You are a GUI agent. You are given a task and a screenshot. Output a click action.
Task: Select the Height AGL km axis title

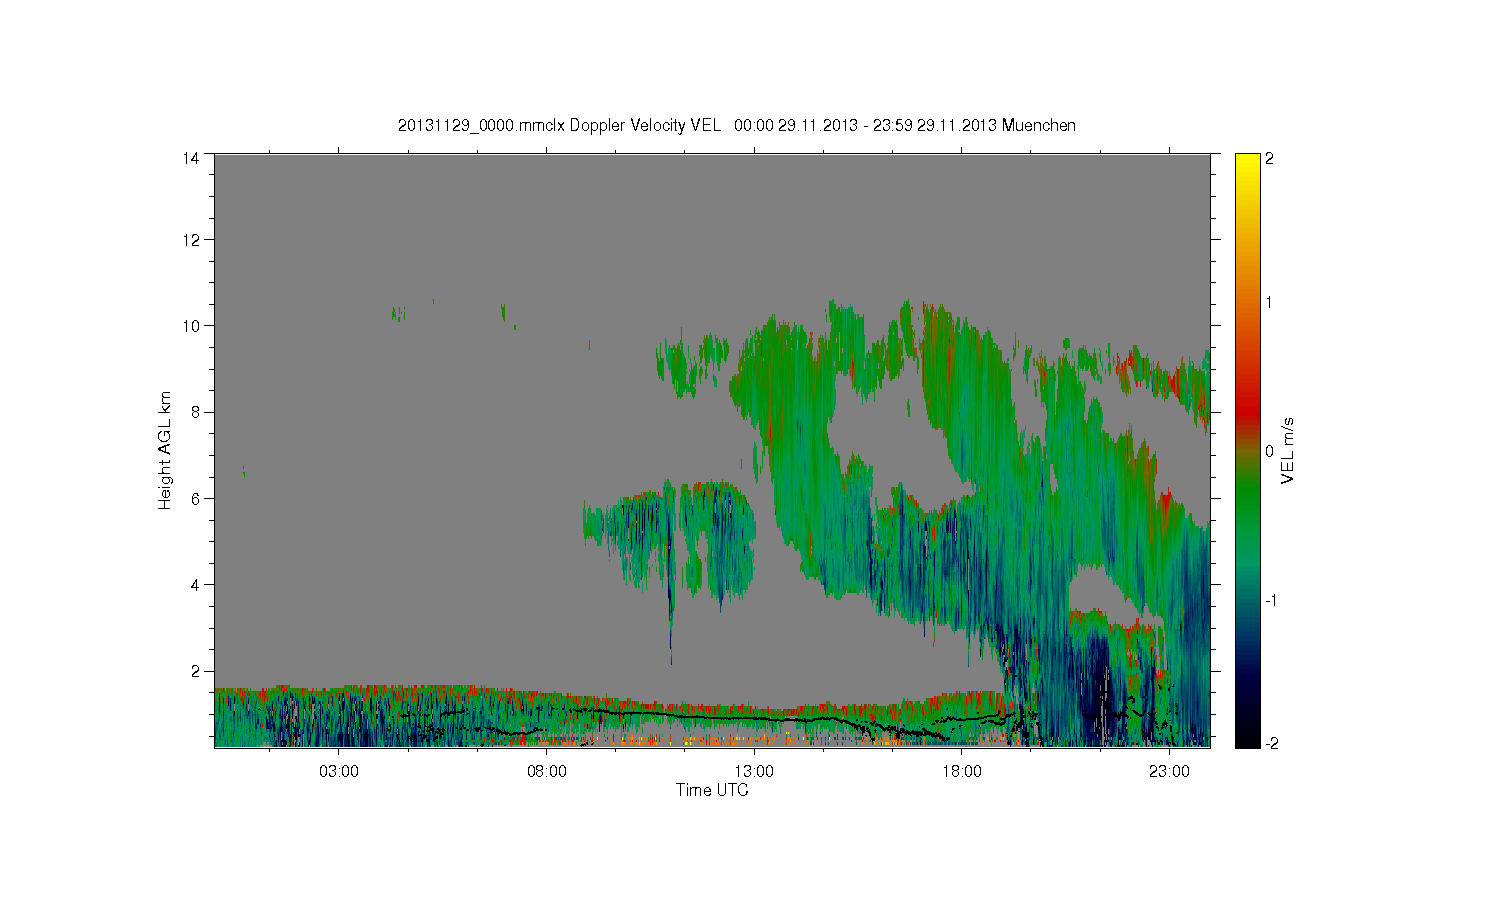pos(165,450)
